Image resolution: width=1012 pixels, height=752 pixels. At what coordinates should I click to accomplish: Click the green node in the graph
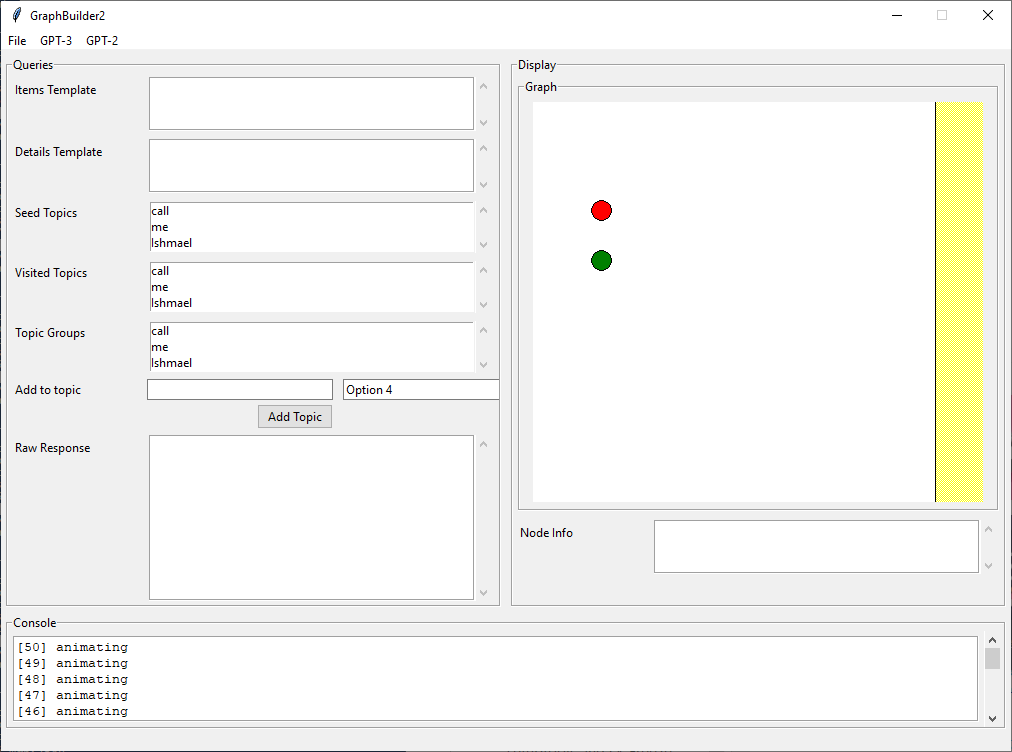coord(601,261)
